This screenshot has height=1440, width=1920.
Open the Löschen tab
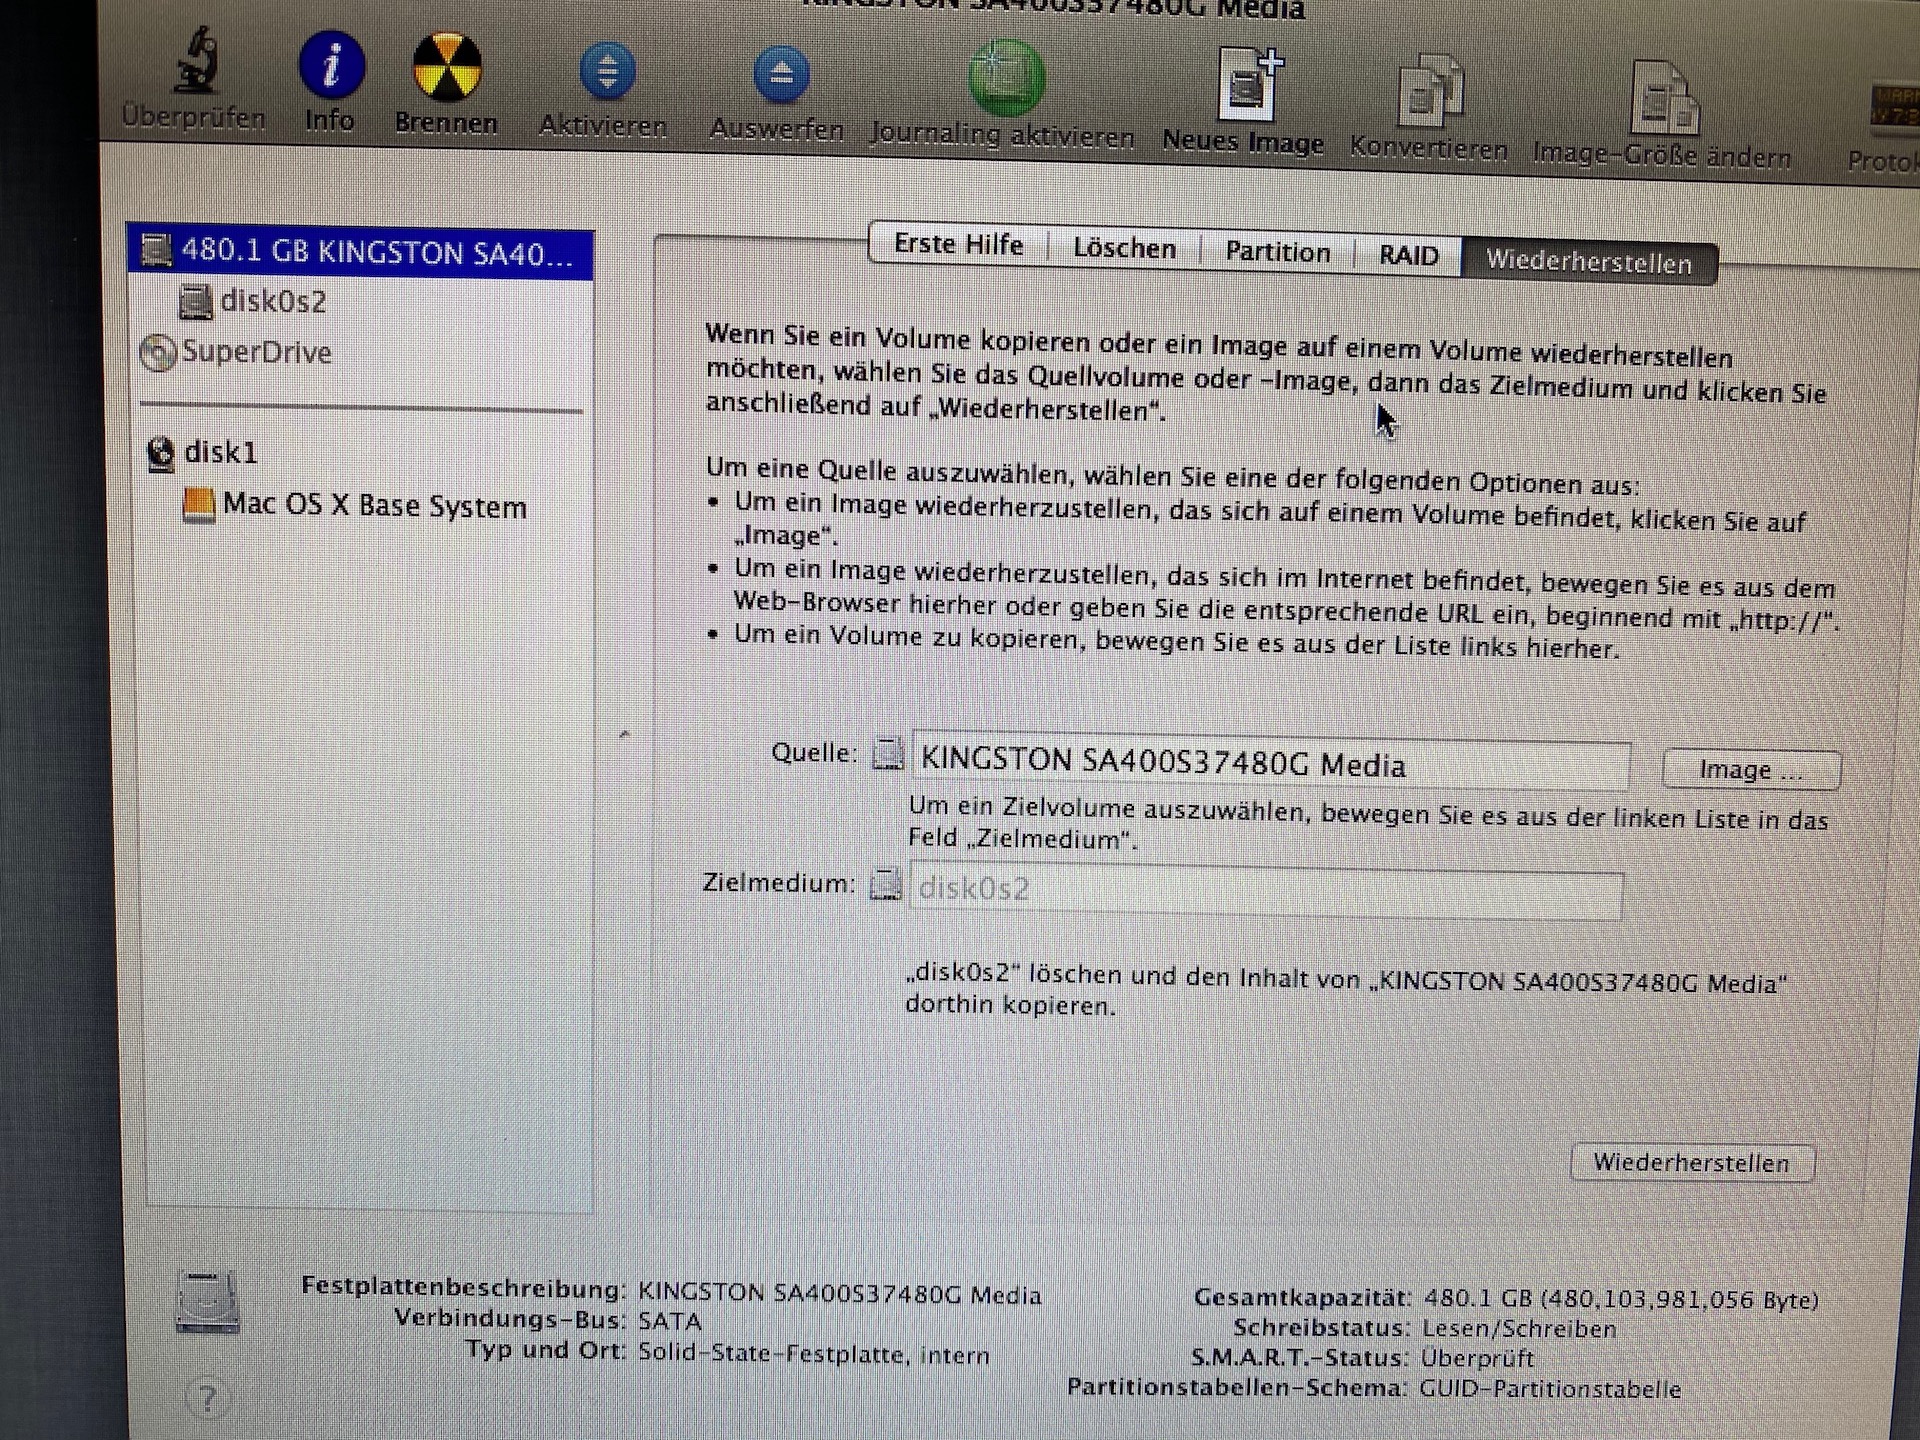pyautogui.click(x=1124, y=249)
